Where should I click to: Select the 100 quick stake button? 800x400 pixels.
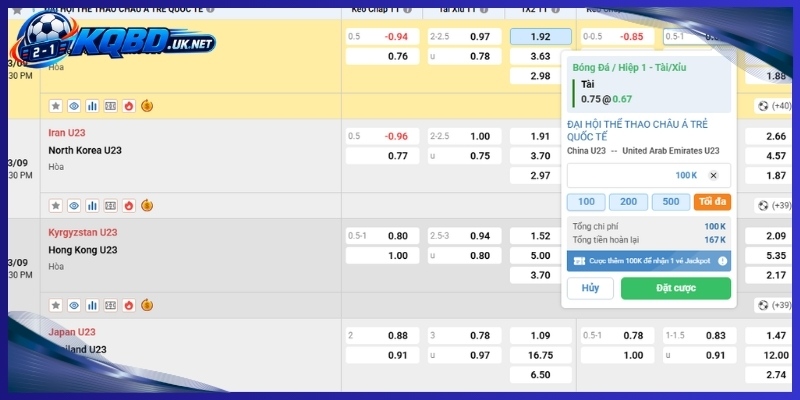[x=586, y=202]
